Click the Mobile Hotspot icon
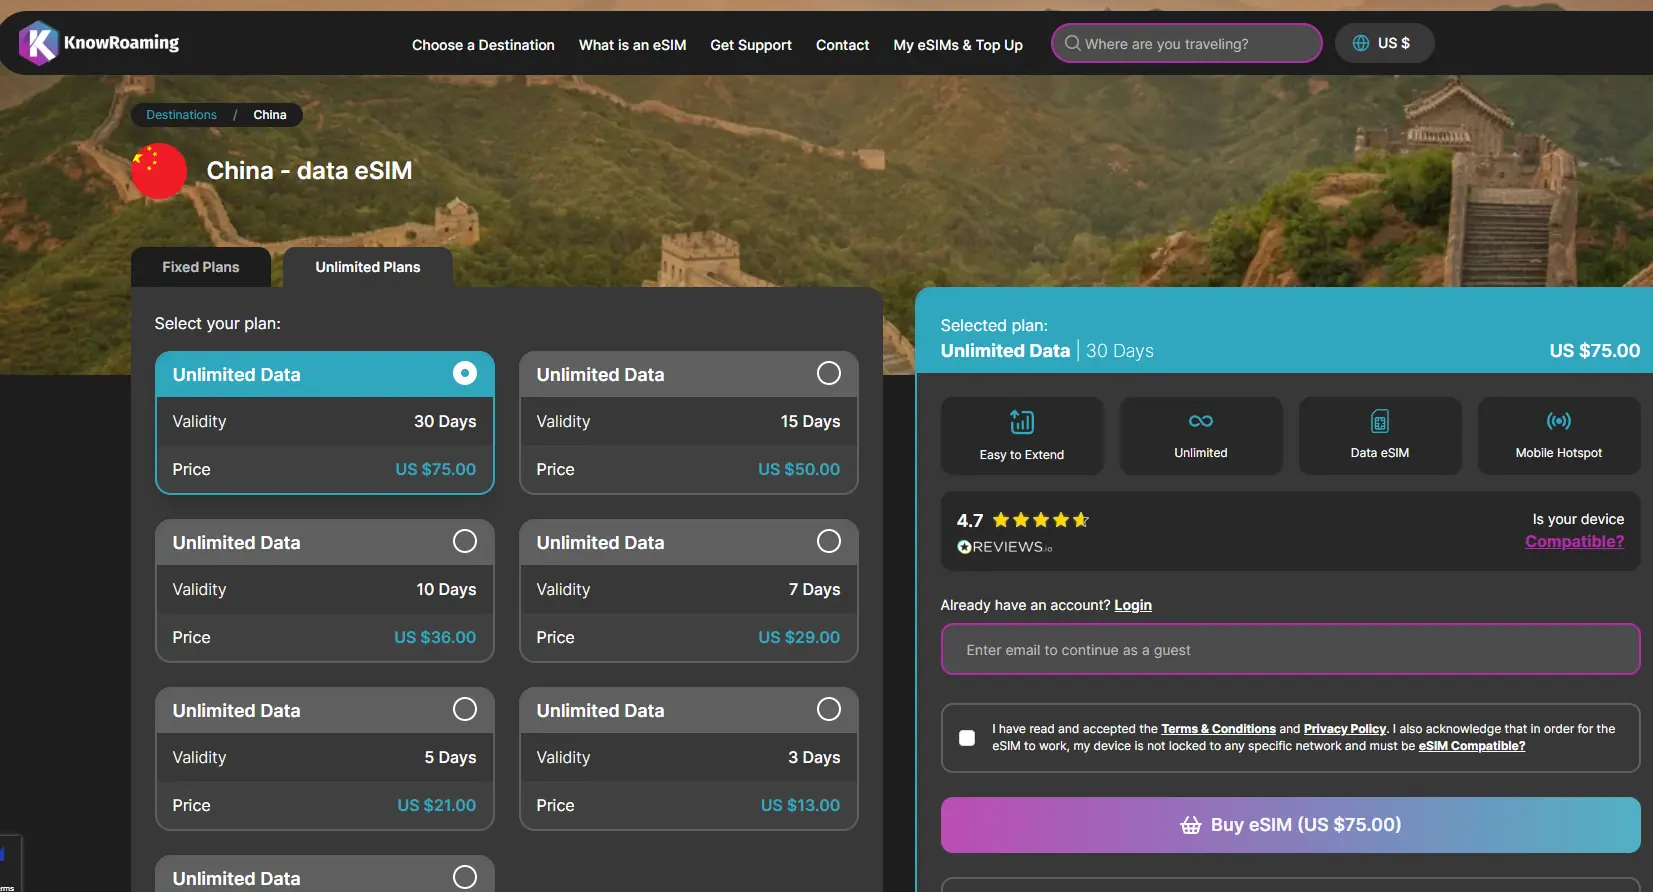The image size is (1653, 892). (1559, 421)
